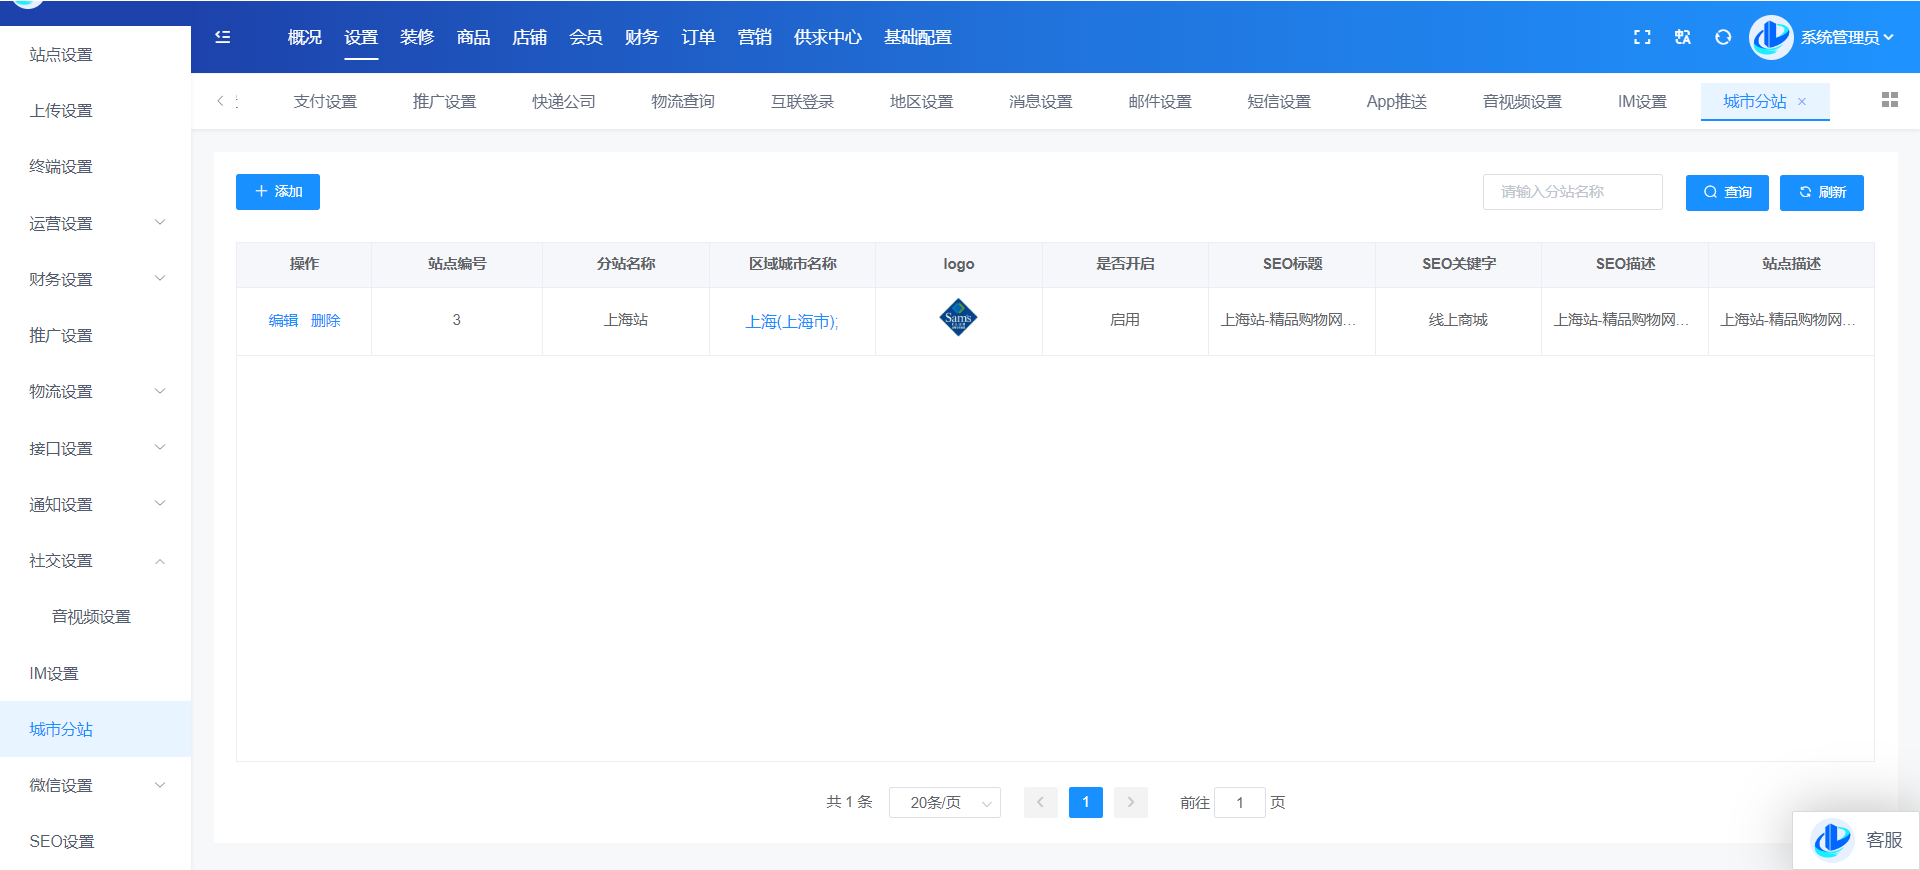Click the refresh icon in the top header
1920x870 pixels.
point(1723,37)
